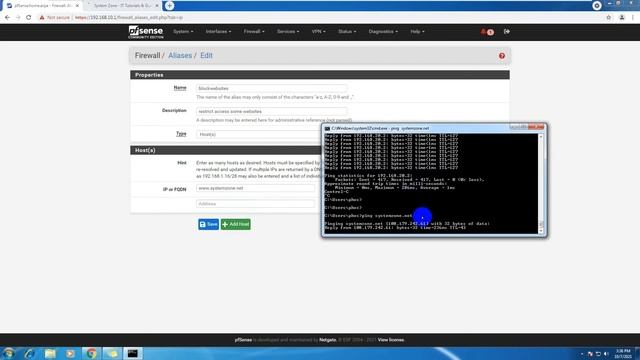Click the Description input field
640x360 pixels.
(272, 111)
